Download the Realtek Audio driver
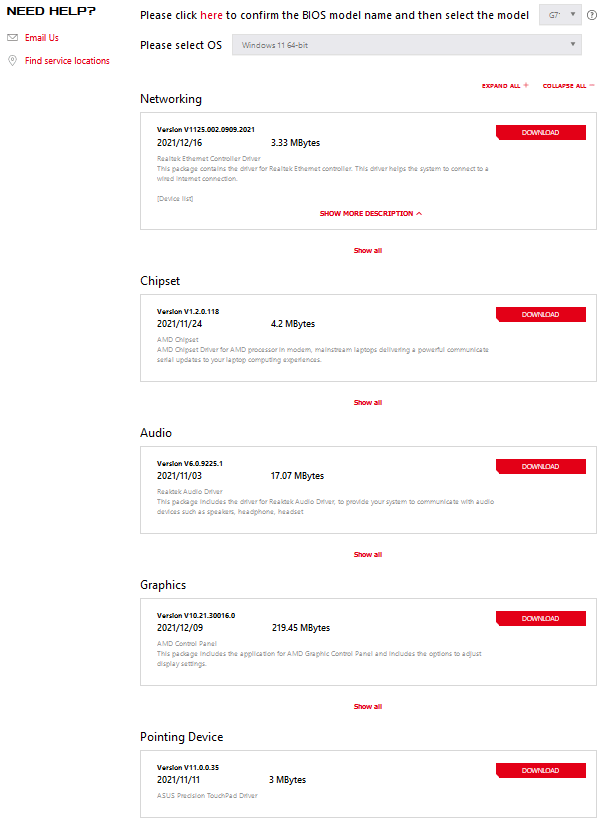The image size is (606, 822). click(x=540, y=467)
